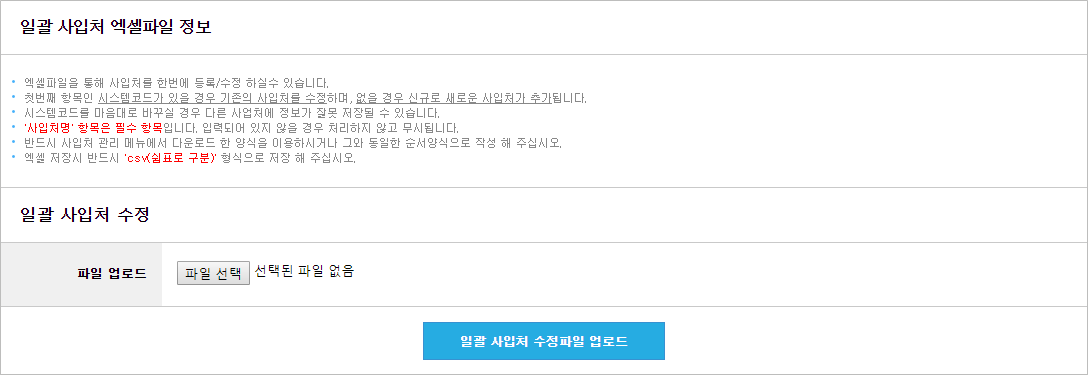Click the 선택된 파일 없음 status text
Image resolution: width=1088 pixels, height=375 pixels.
tap(305, 272)
